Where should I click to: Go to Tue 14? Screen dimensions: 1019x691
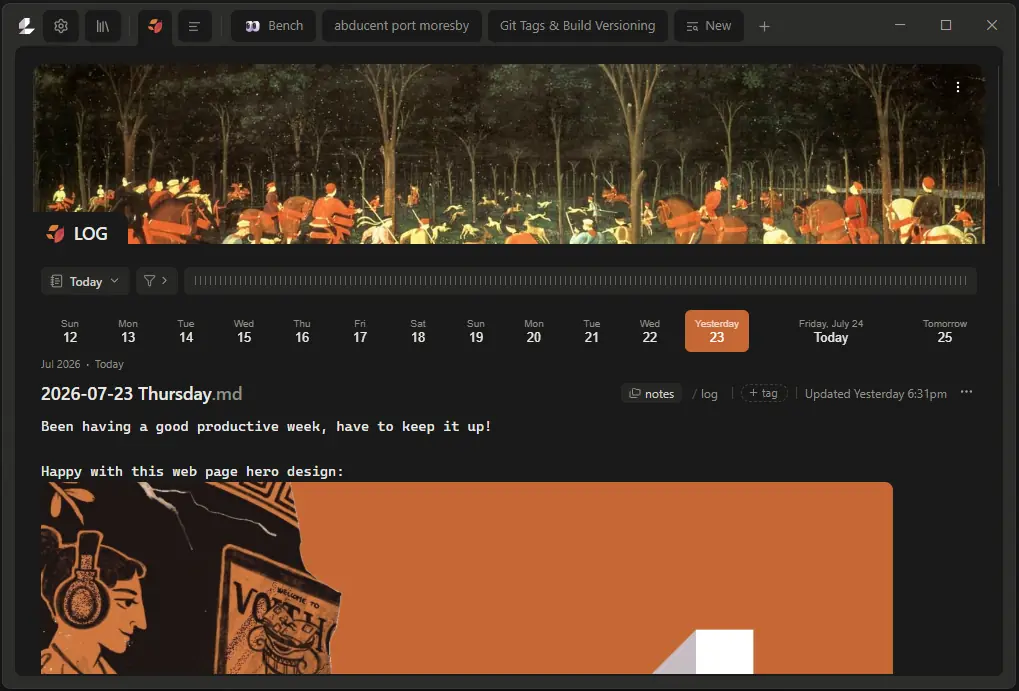[186, 331]
